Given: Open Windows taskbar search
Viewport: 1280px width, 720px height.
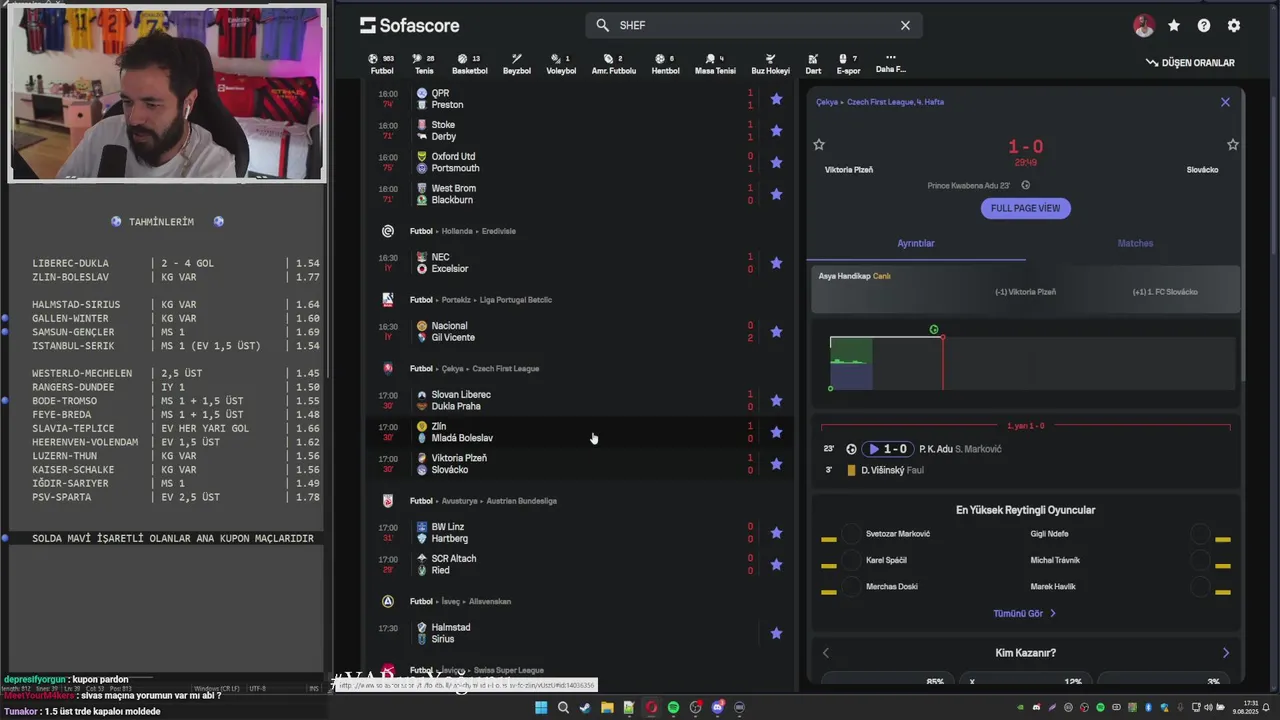Looking at the screenshot, I should click(x=563, y=708).
